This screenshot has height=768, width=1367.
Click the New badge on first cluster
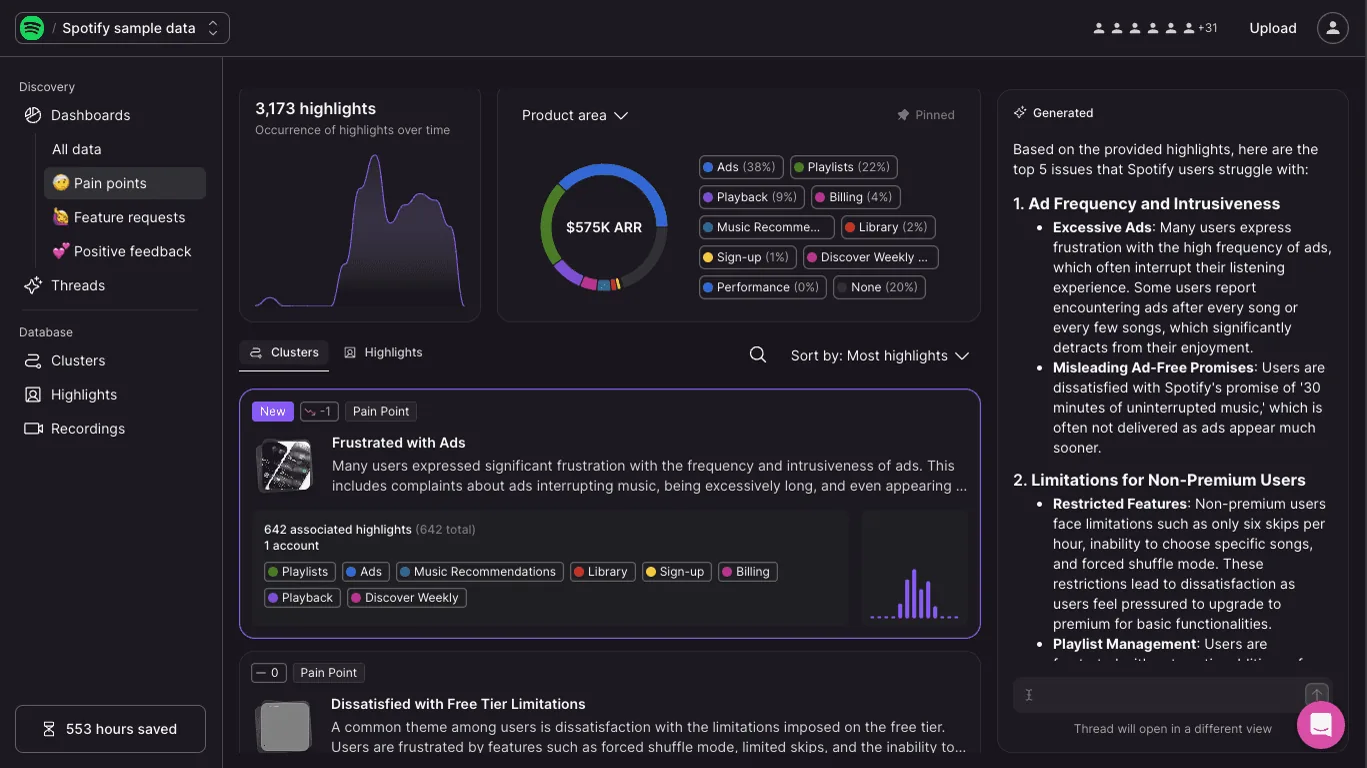click(272, 411)
